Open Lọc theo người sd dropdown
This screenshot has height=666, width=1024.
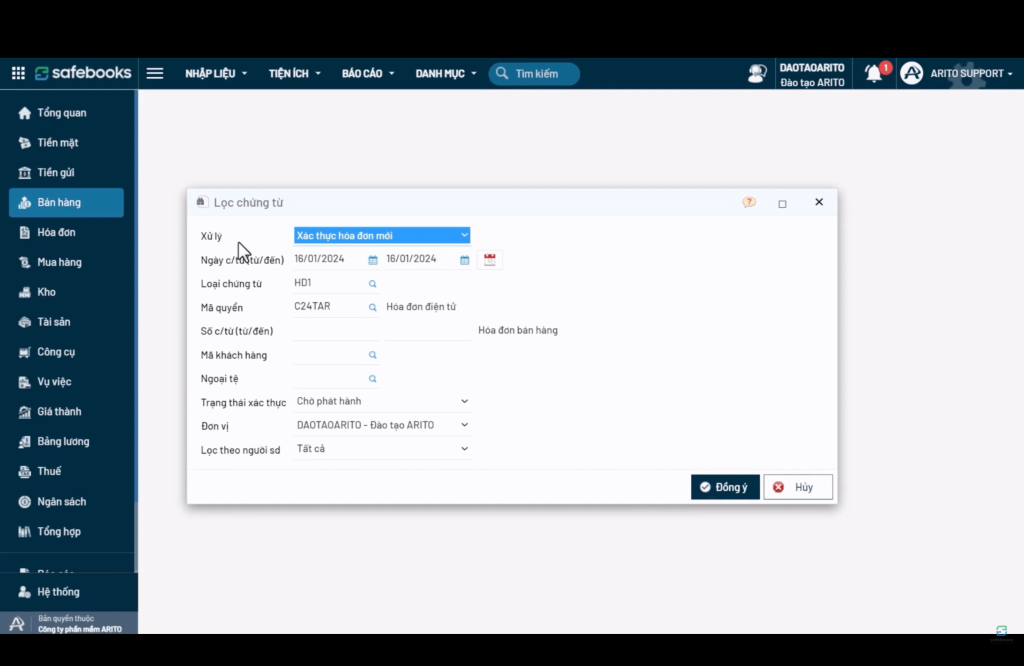click(382, 449)
